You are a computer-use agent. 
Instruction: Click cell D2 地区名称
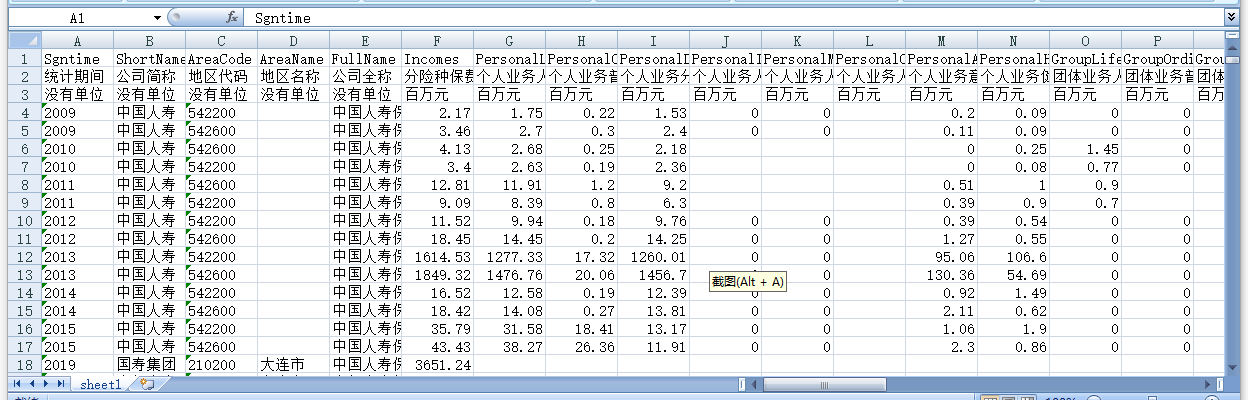tap(294, 77)
